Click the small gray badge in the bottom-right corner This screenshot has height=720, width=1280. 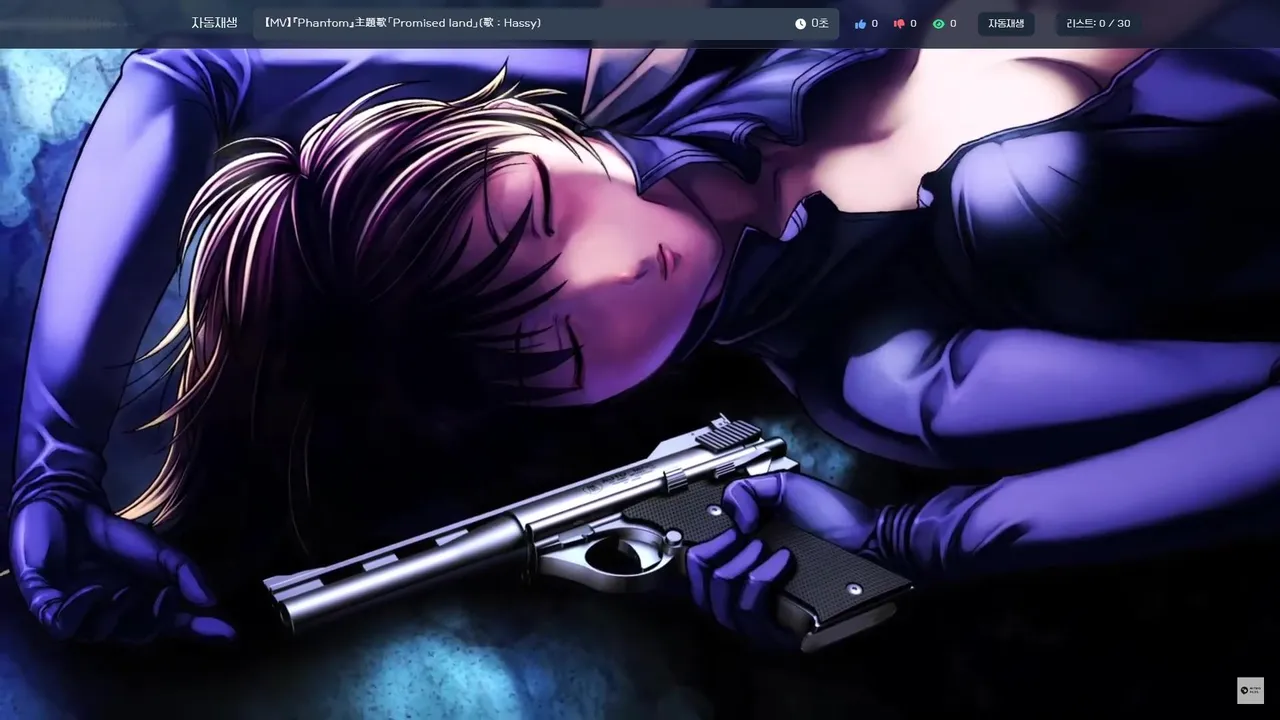click(x=1250, y=690)
